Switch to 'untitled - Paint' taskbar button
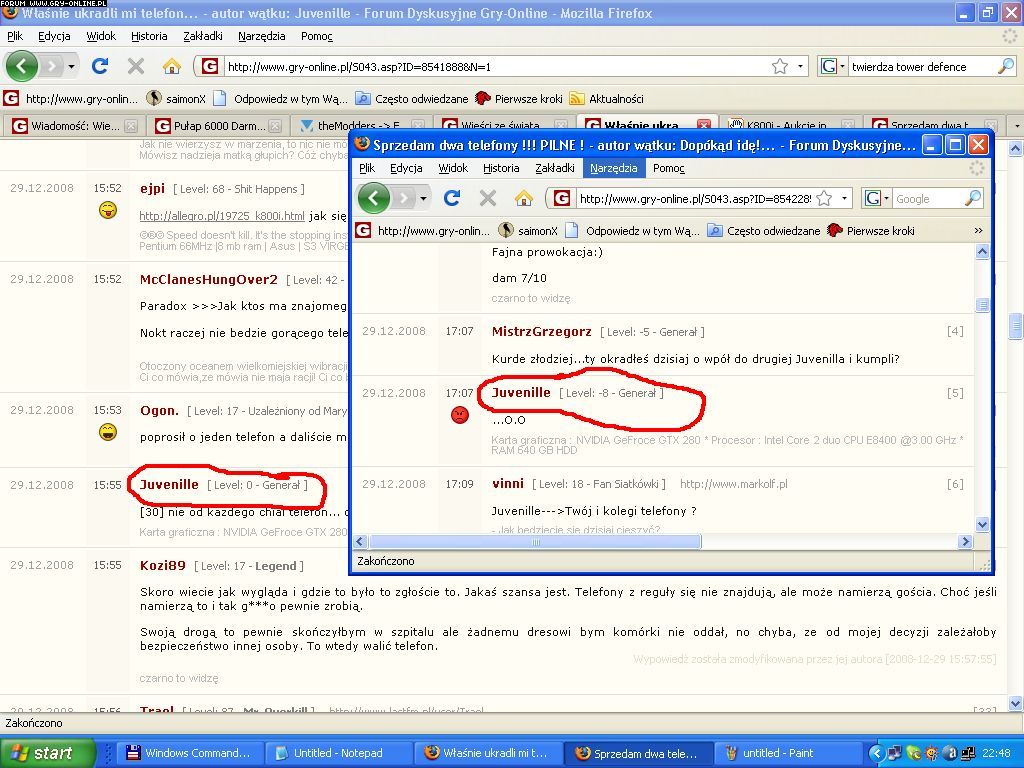This screenshot has width=1024, height=768. tap(788, 753)
